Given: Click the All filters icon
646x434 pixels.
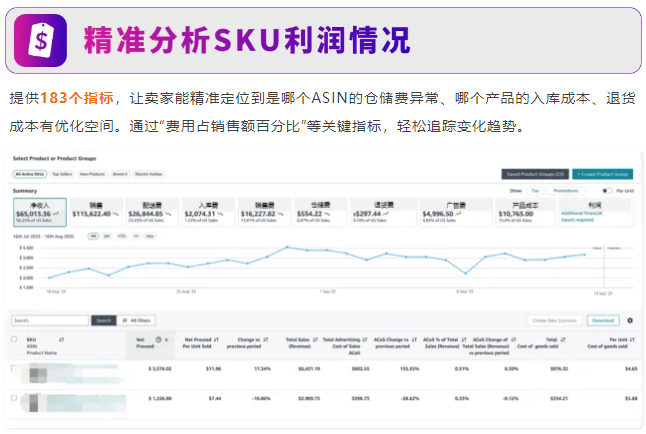Looking at the screenshot, I should click(123, 321).
